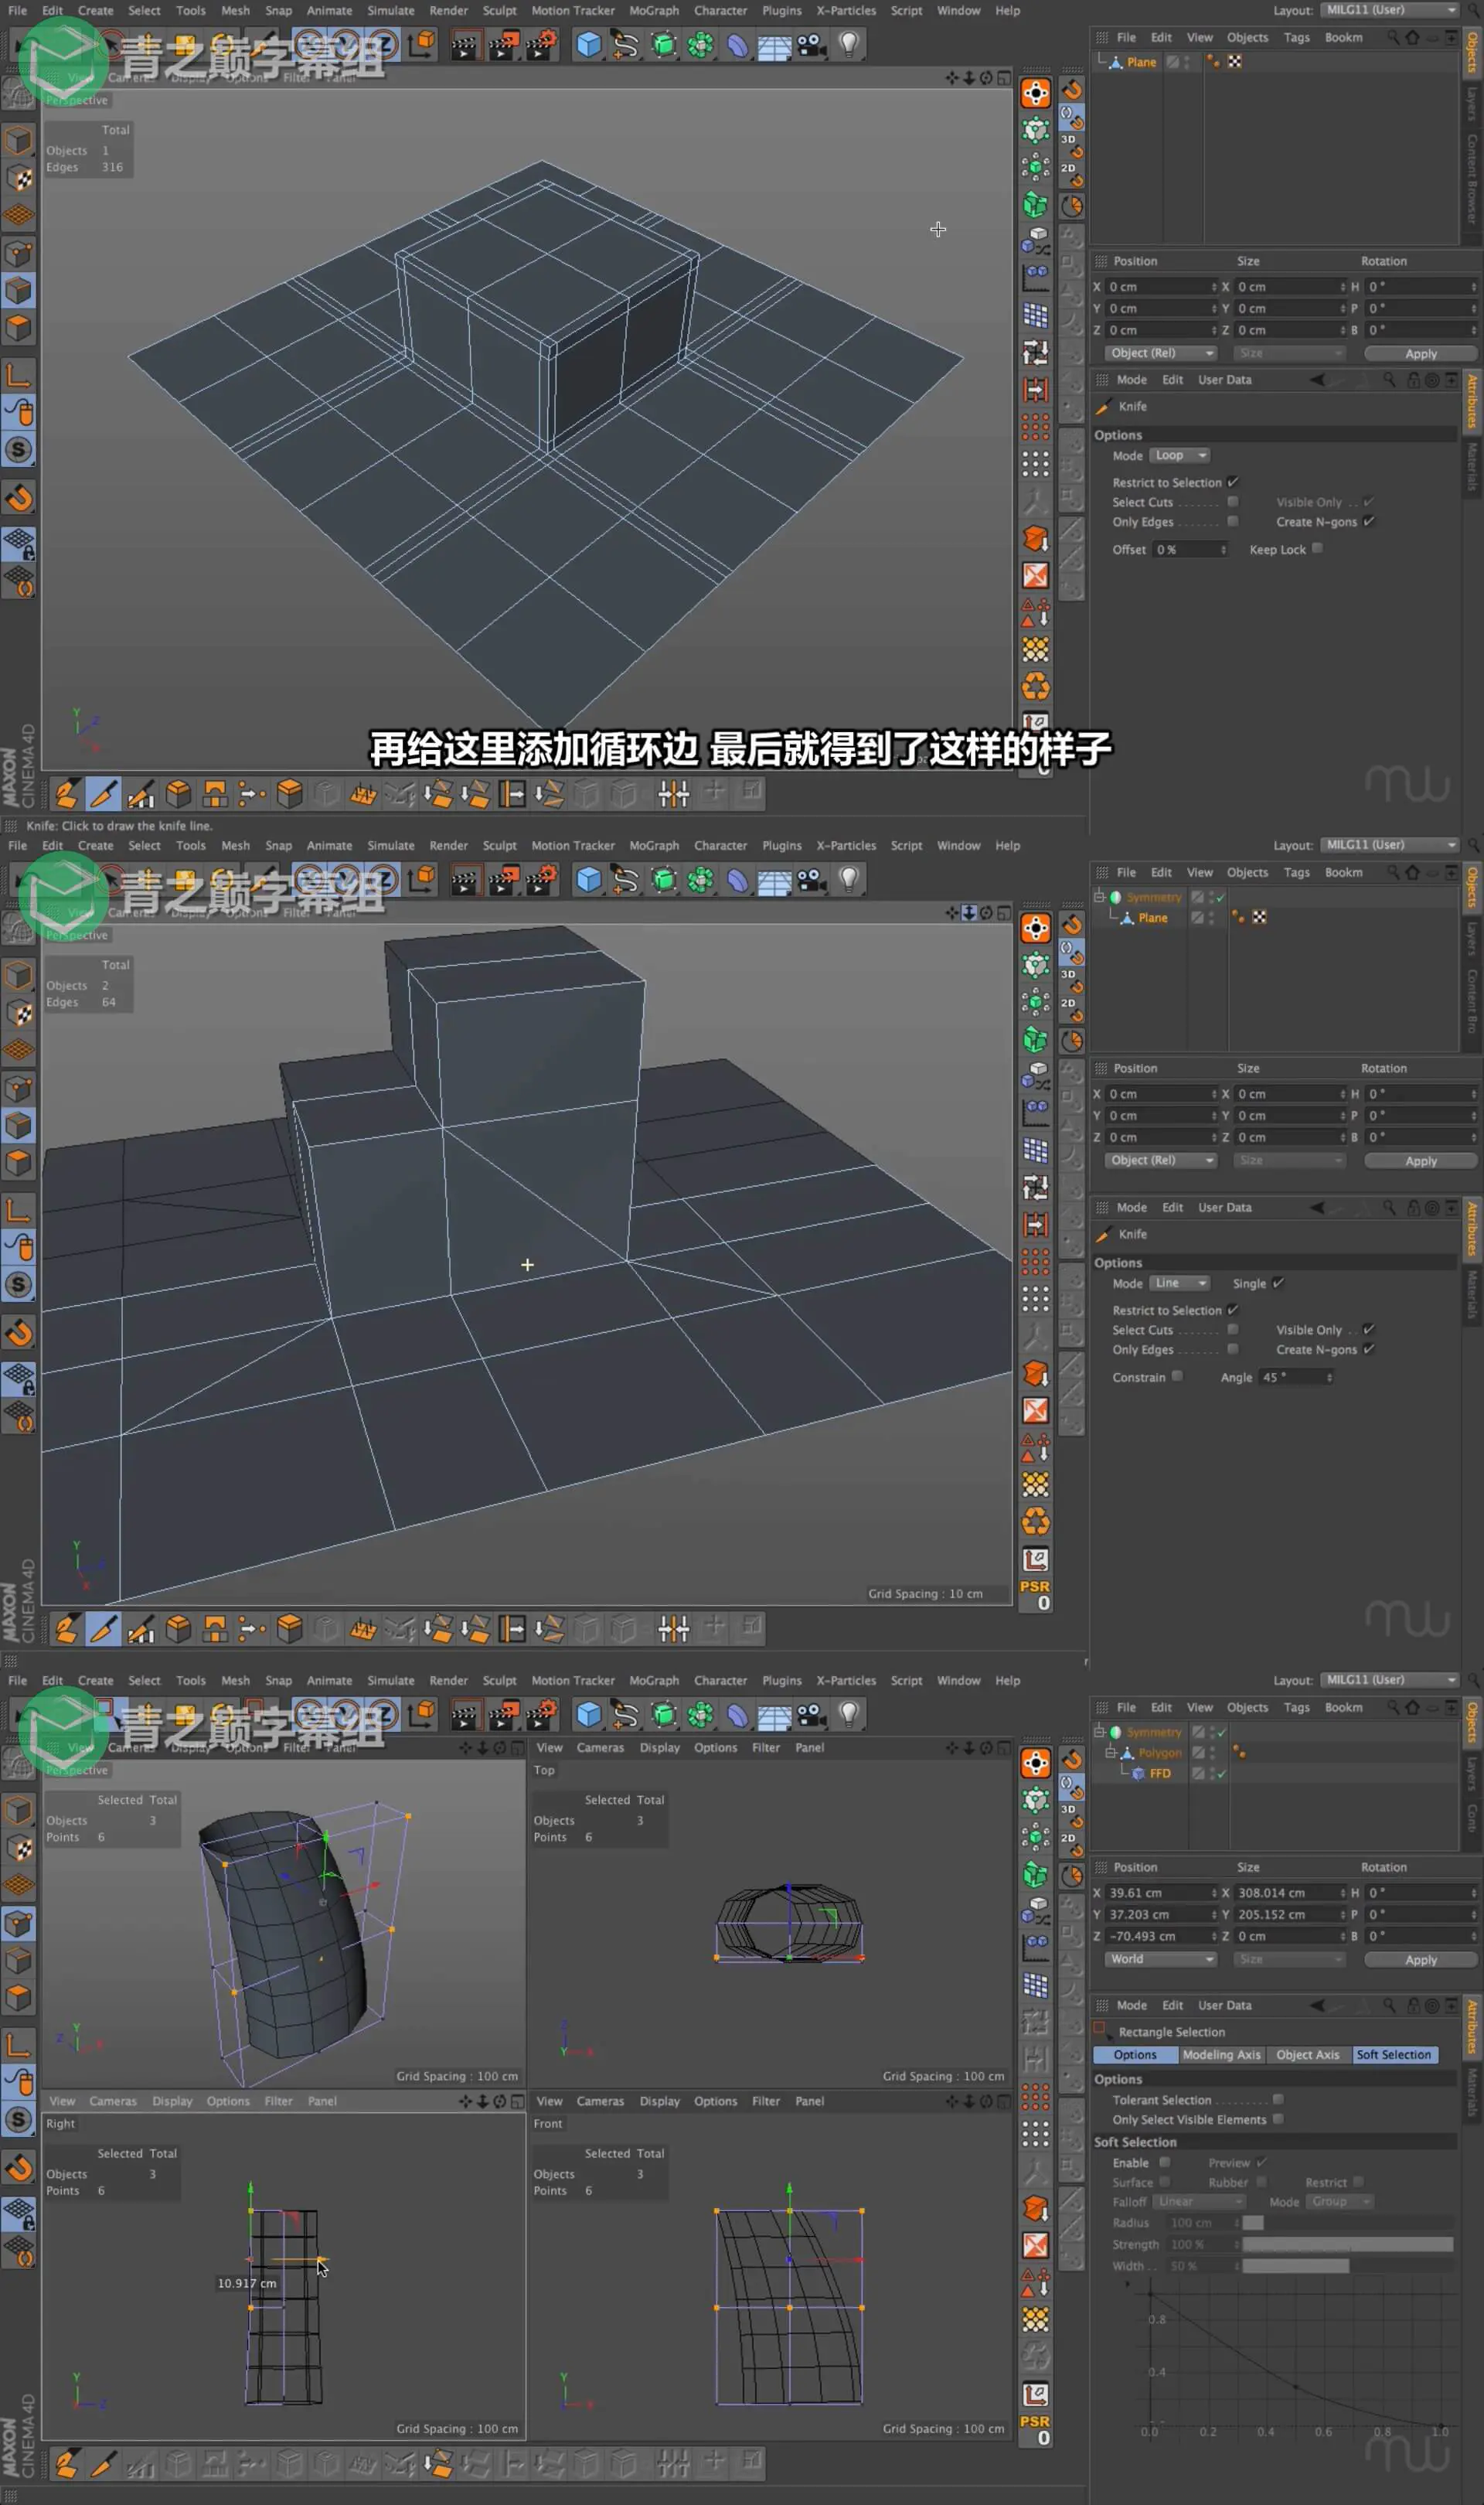This screenshot has width=1484, height=2505.
Task: Add a Cube primitive in top window toolbar
Action: coord(589,45)
